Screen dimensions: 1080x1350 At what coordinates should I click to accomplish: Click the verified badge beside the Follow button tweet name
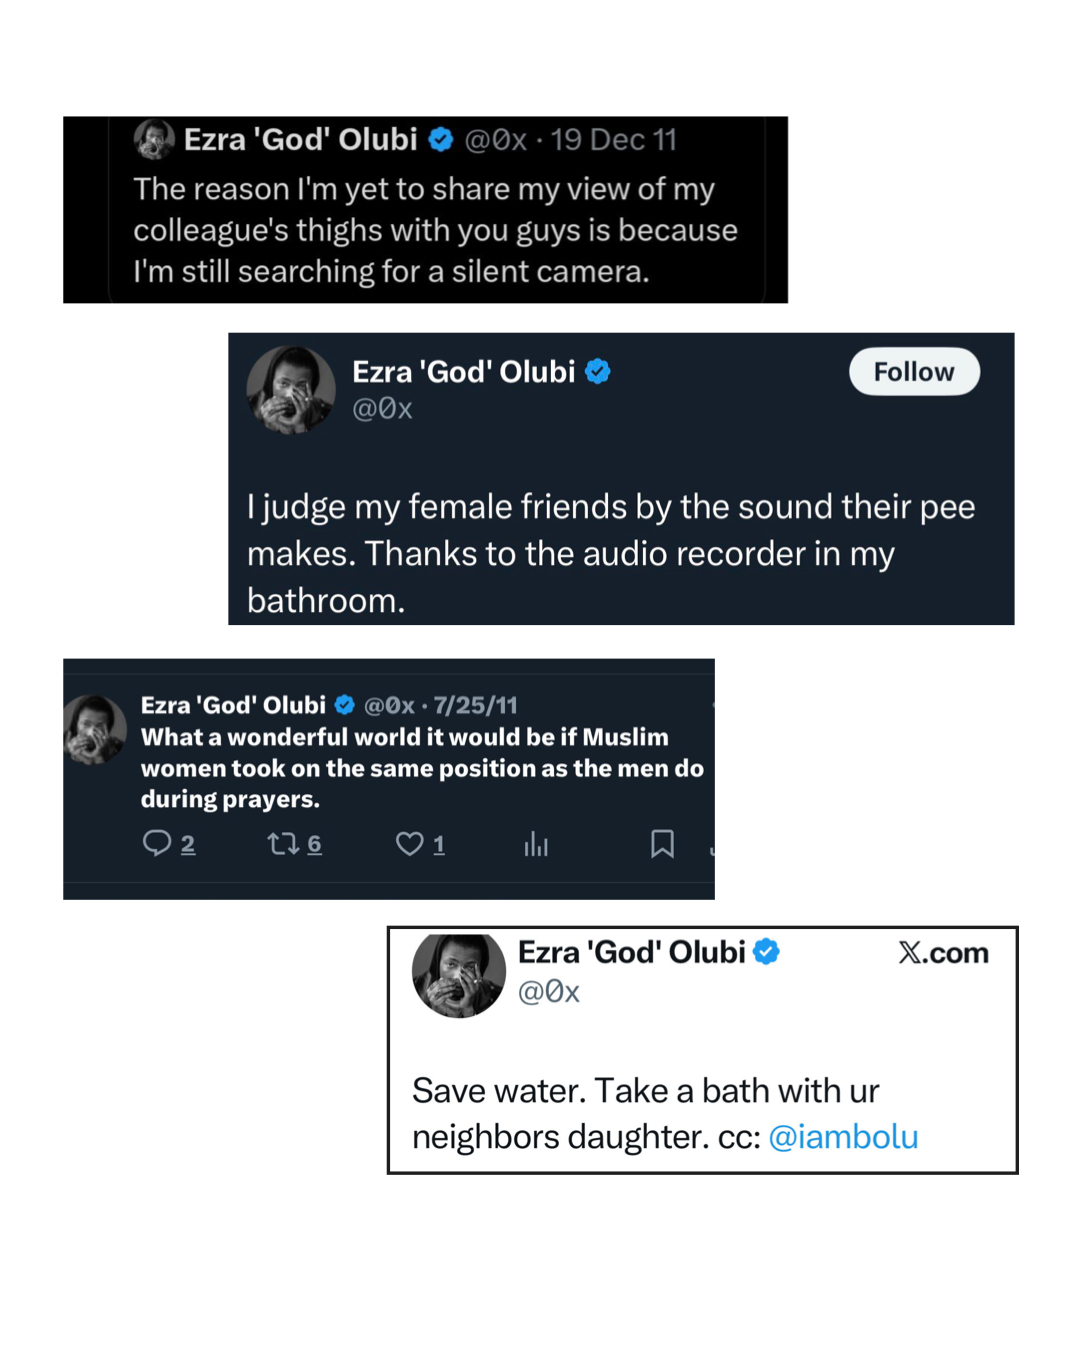[x=598, y=372]
